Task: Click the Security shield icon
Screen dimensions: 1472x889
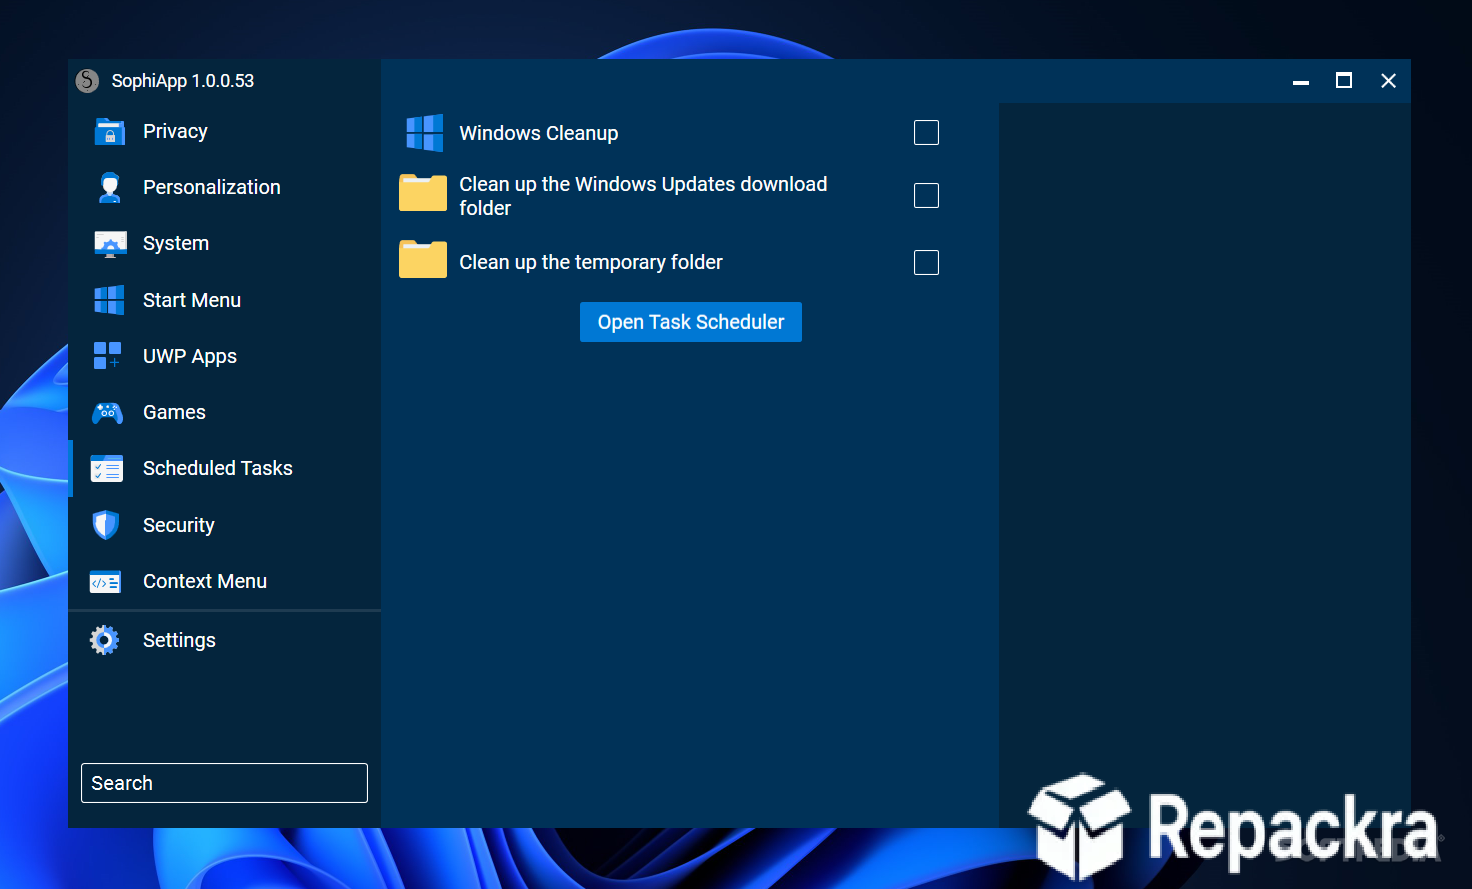Action: pos(106,525)
